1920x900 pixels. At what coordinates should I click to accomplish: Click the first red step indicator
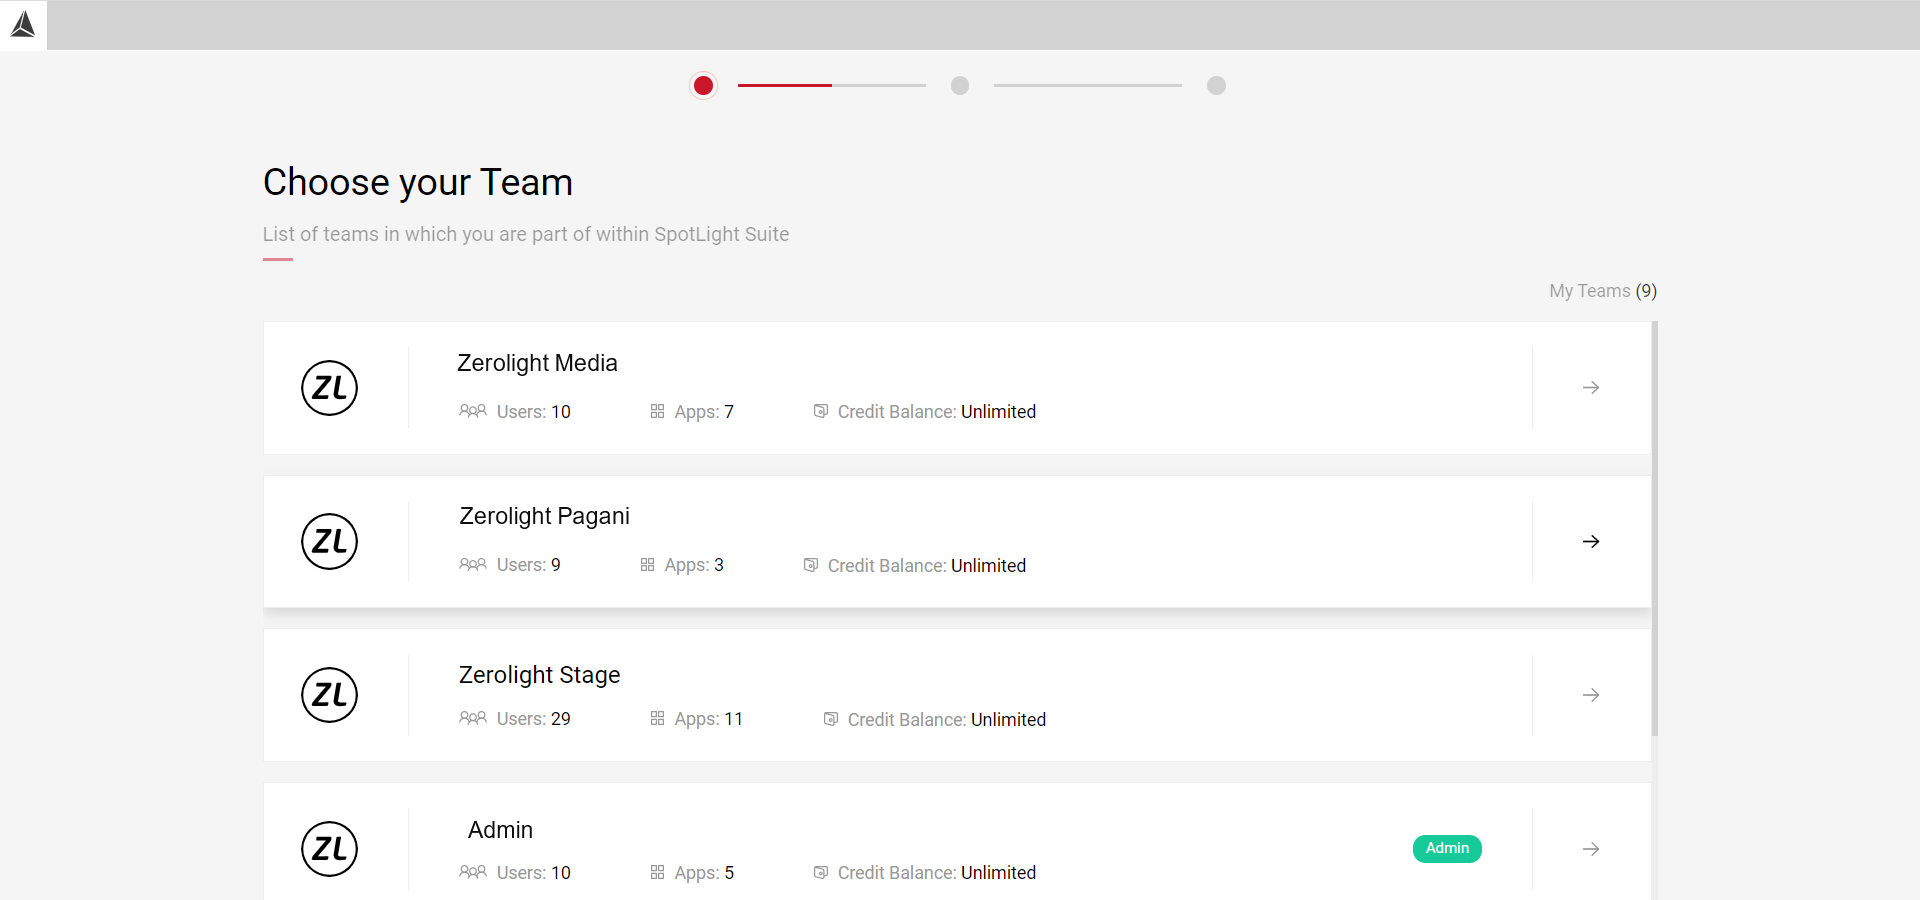click(703, 86)
